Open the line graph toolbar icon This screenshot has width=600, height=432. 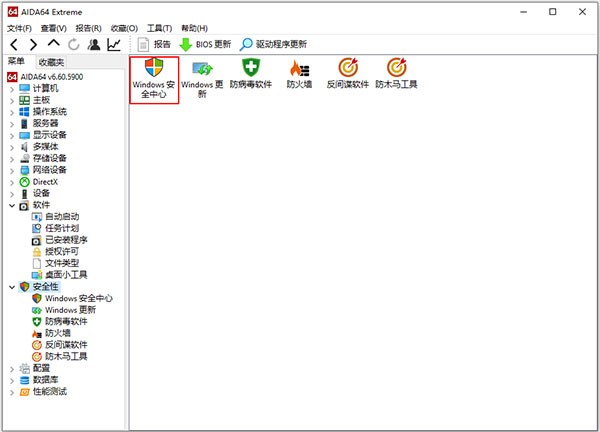point(114,45)
